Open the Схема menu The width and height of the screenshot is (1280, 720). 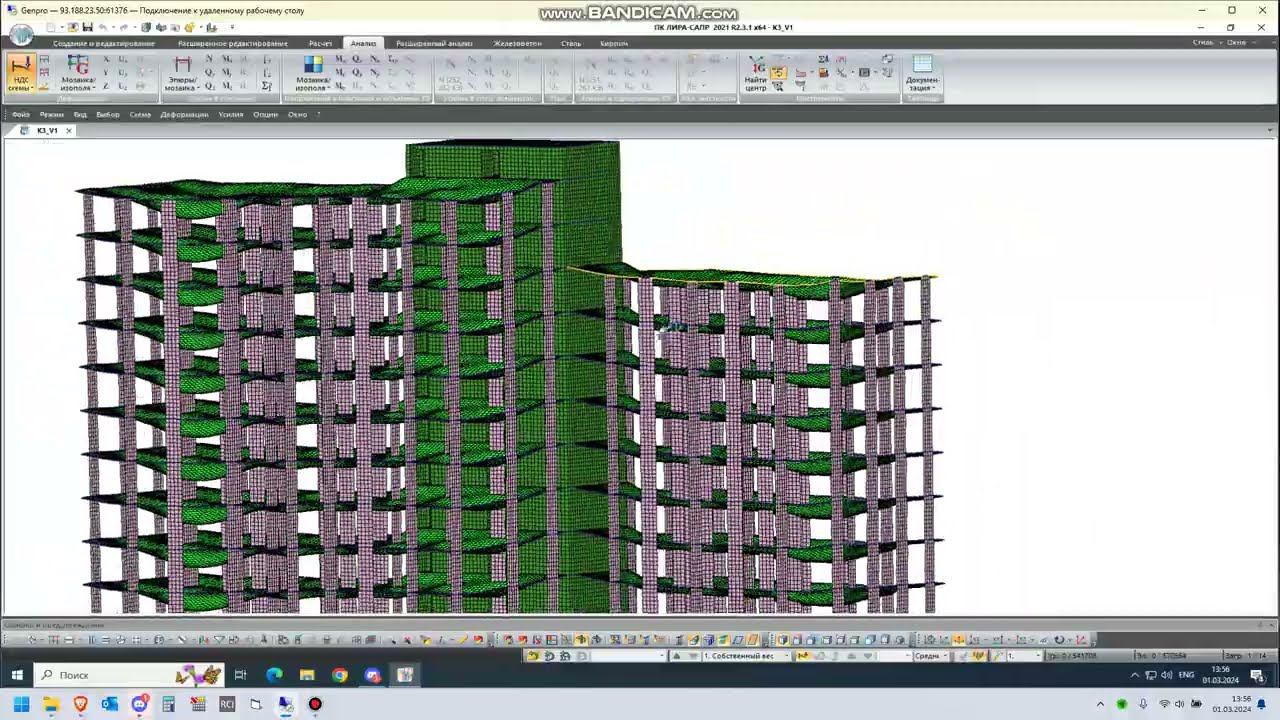coord(140,115)
